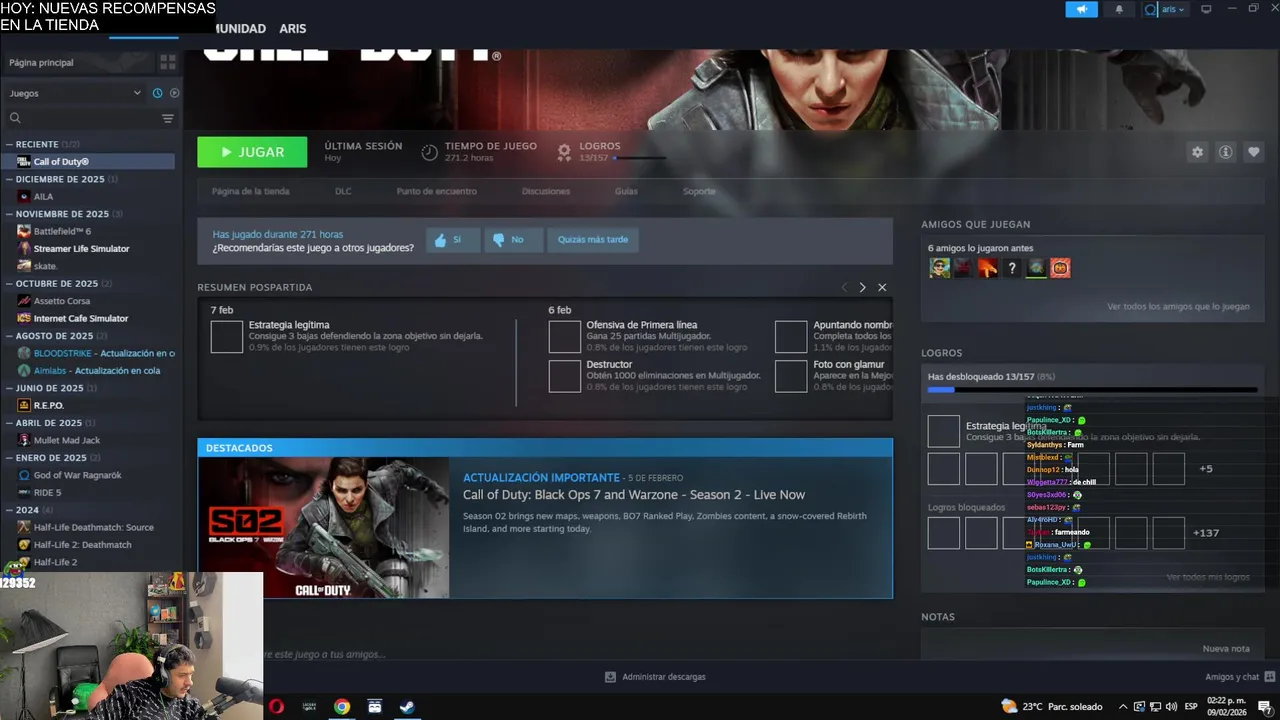Open Google Chrome from the taskbar
The height and width of the screenshot is (720, 1280).
point(342,706)
